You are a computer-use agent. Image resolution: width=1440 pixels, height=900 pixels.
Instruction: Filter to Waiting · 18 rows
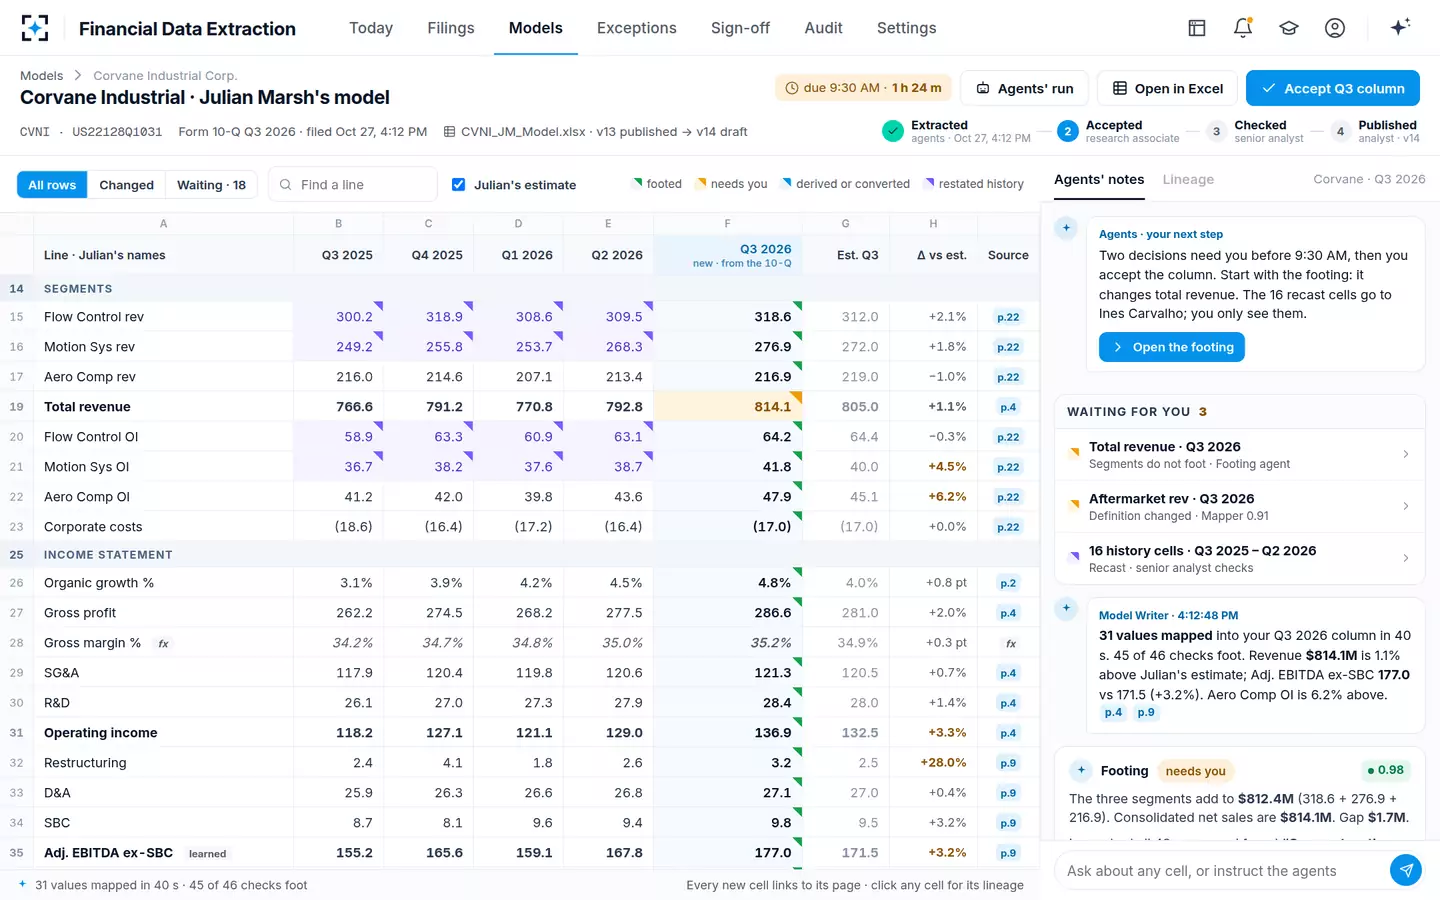click(211, 185)
